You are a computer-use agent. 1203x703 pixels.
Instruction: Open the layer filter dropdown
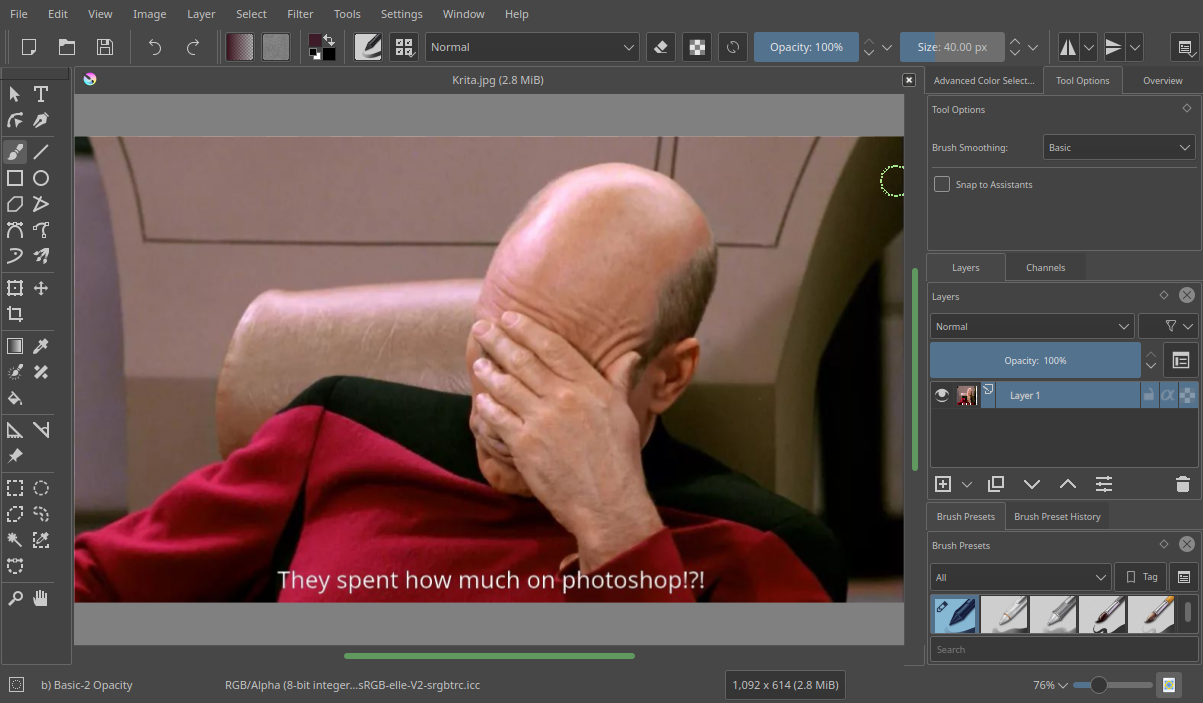(1168, 326)
